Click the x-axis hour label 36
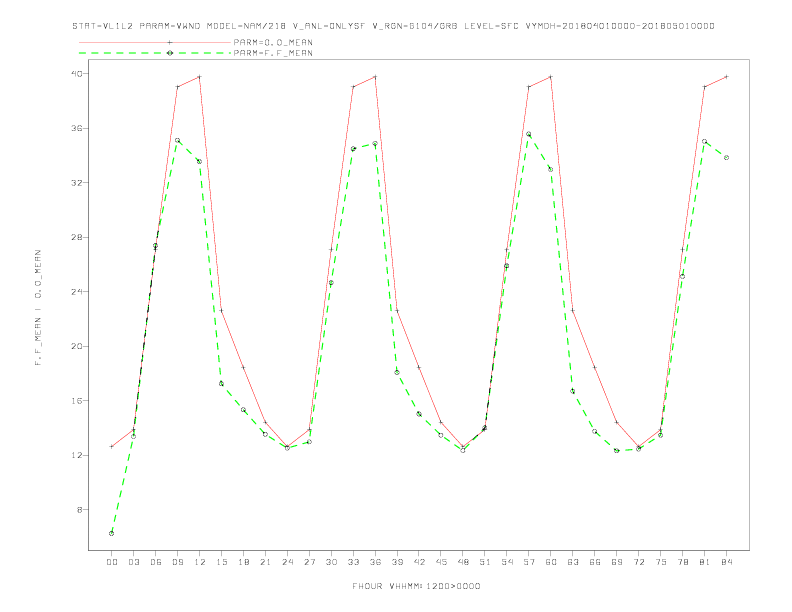The width and height of the screenshot is (792, 612). click(x=375, y=562)
